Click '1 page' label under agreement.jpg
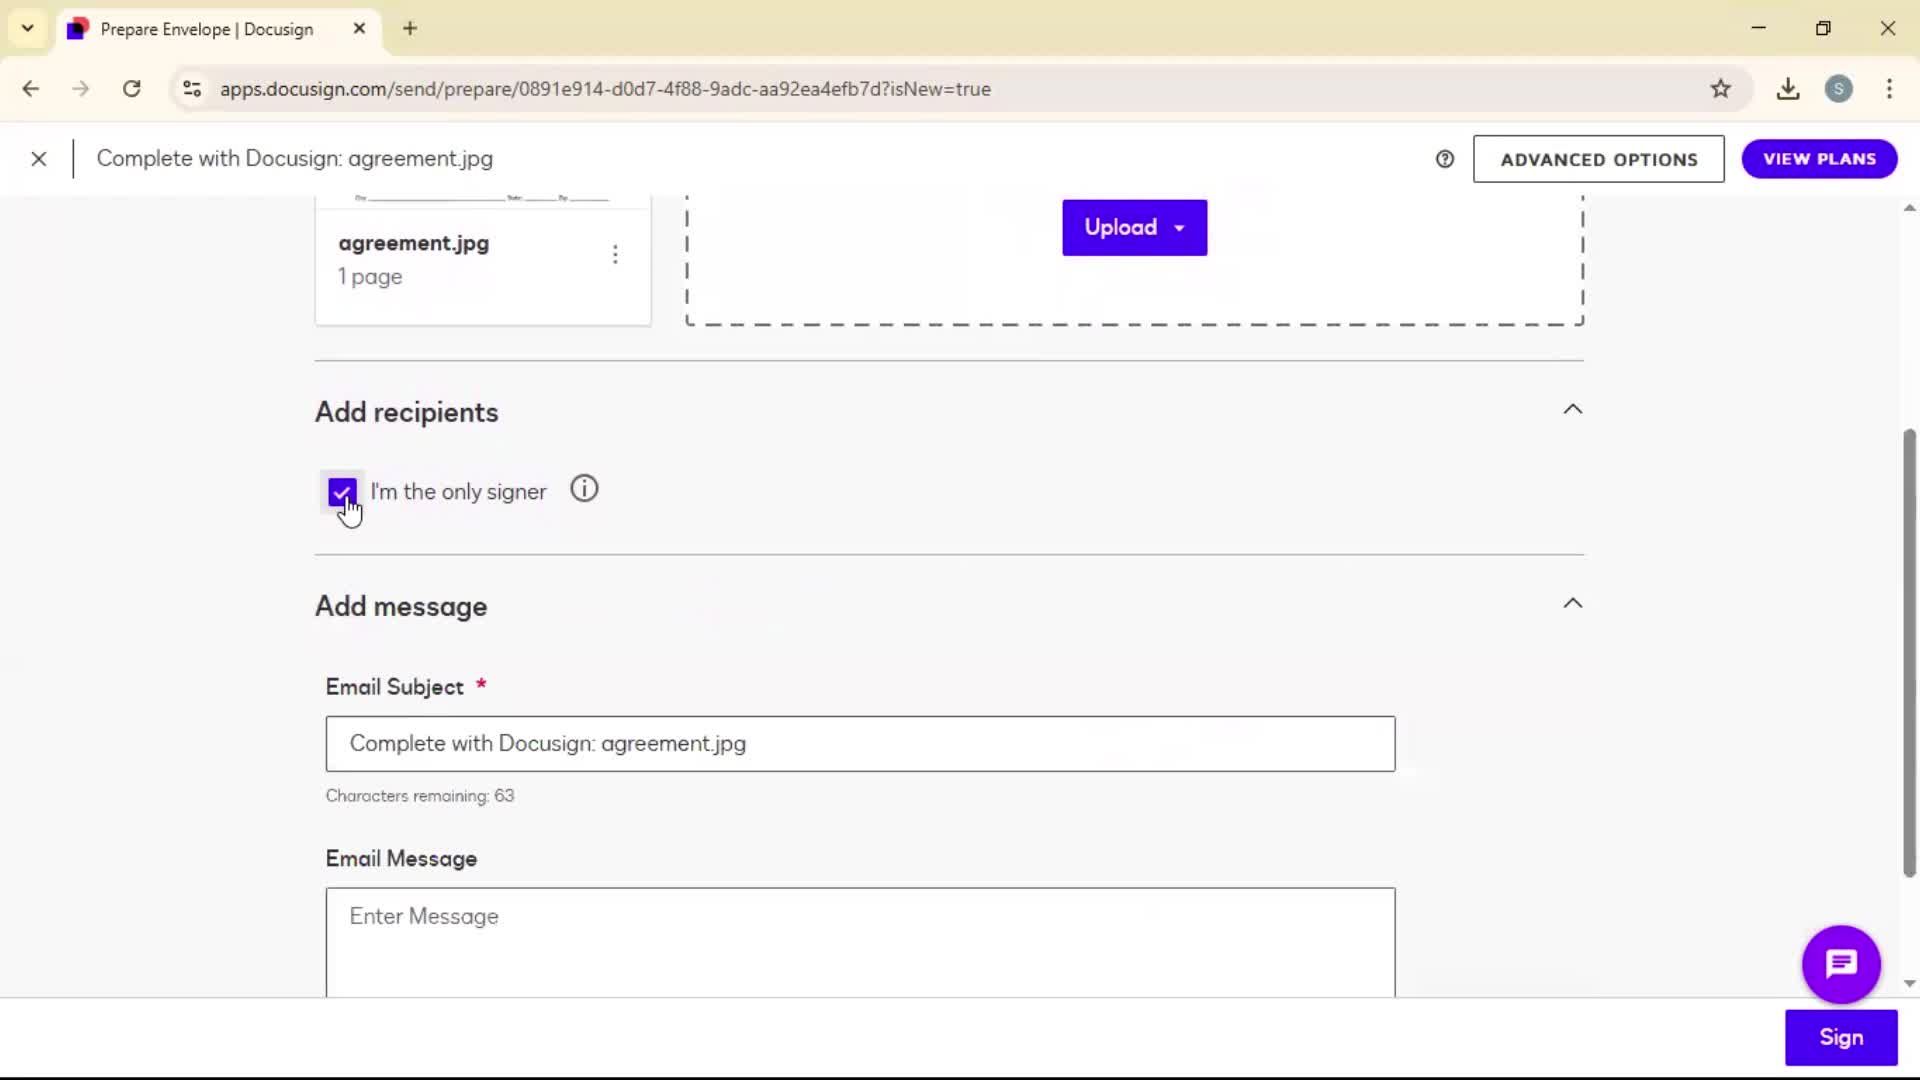 370,277
